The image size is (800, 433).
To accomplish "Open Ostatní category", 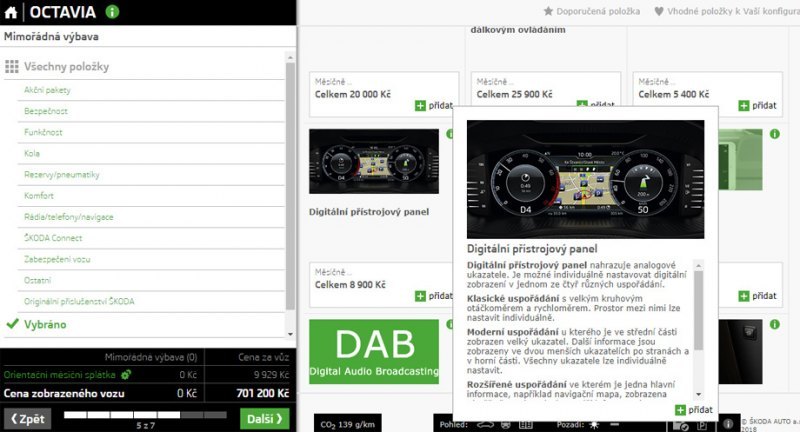I will coord(151,281).
